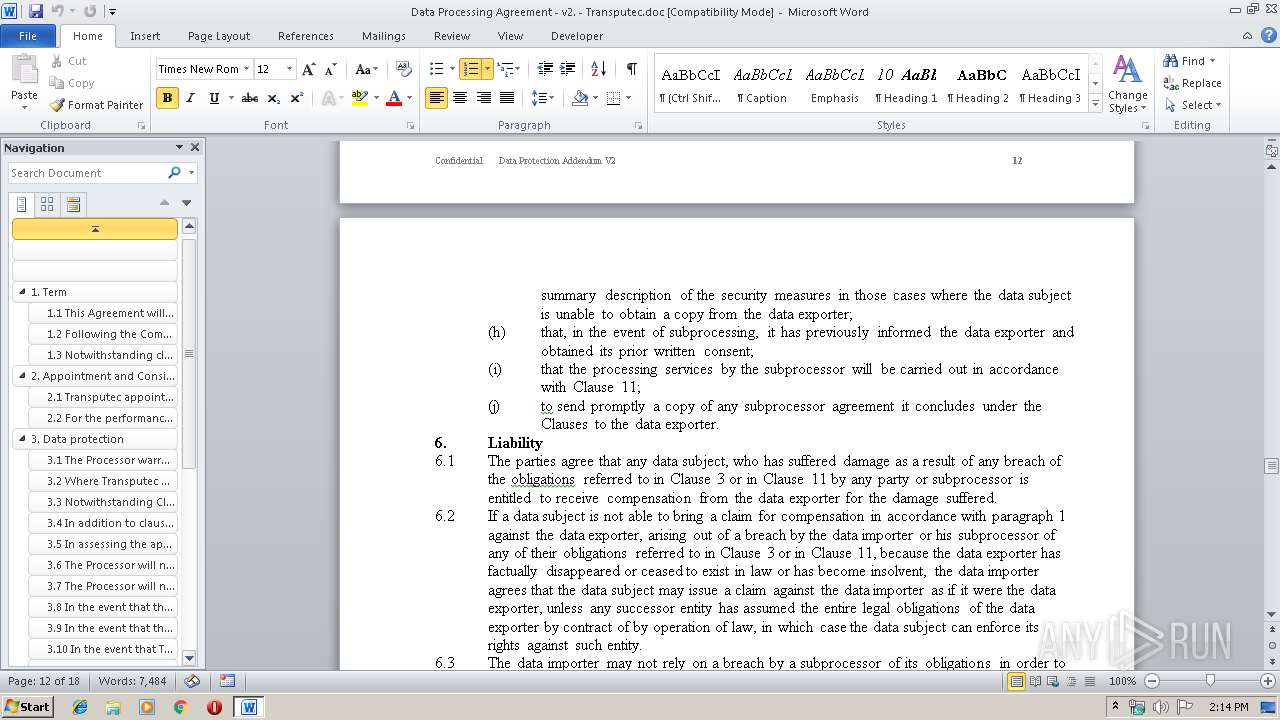This screenshot has height=720, width=1280.
Task: Switch to the Page Layout tab
Action: pos(219,36)
